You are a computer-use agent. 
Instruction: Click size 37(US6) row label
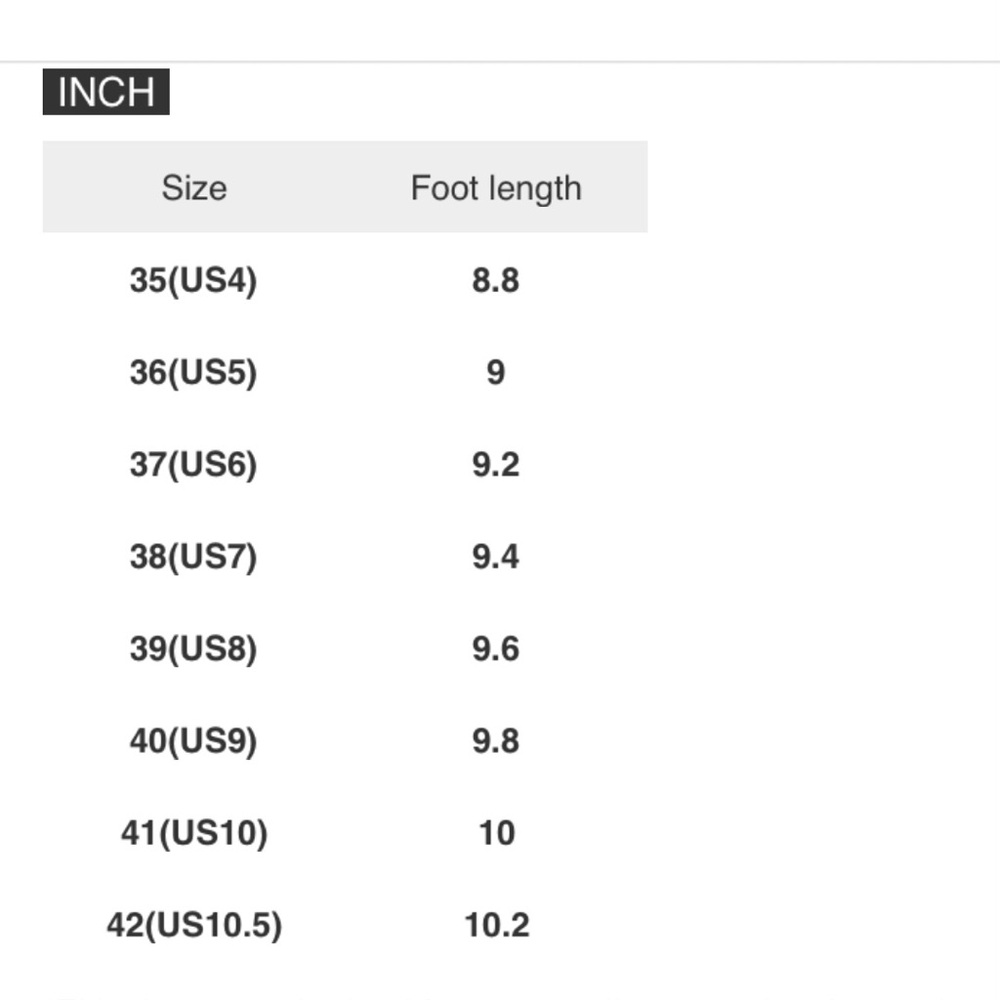(x=193, y=464)
